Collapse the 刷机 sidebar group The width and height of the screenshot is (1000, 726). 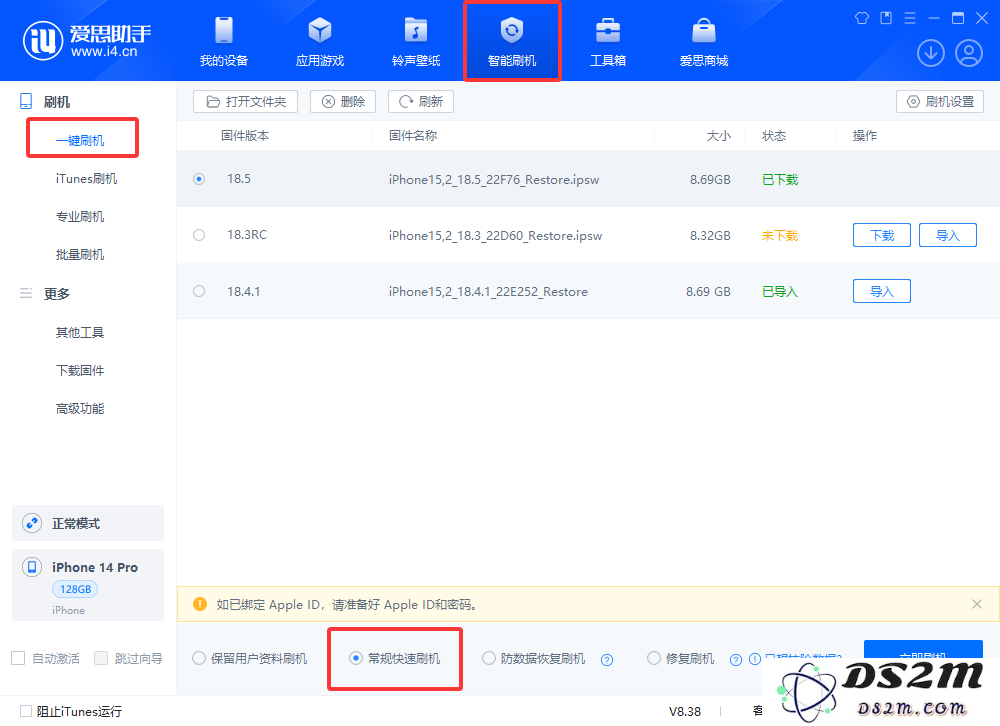coord(57,102)
